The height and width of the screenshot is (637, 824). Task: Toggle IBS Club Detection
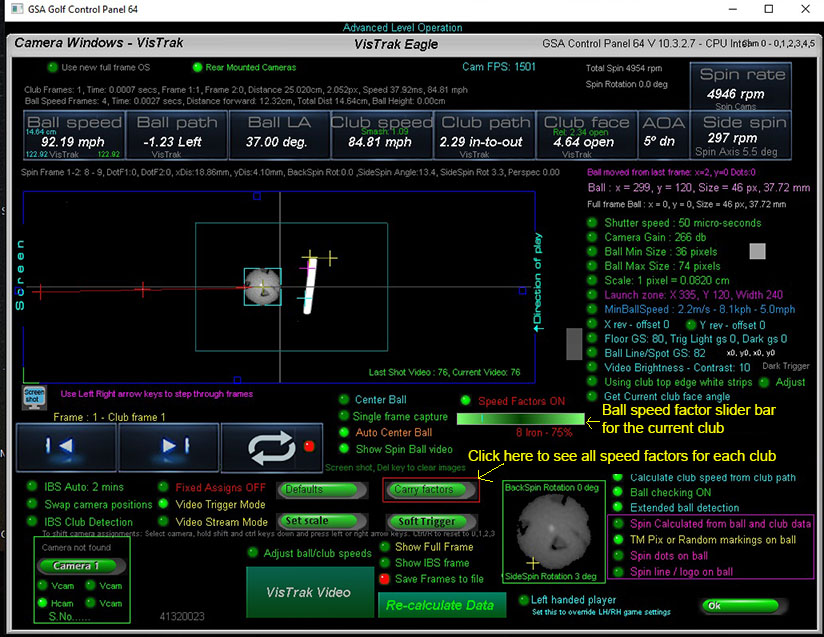coord(33,521)
